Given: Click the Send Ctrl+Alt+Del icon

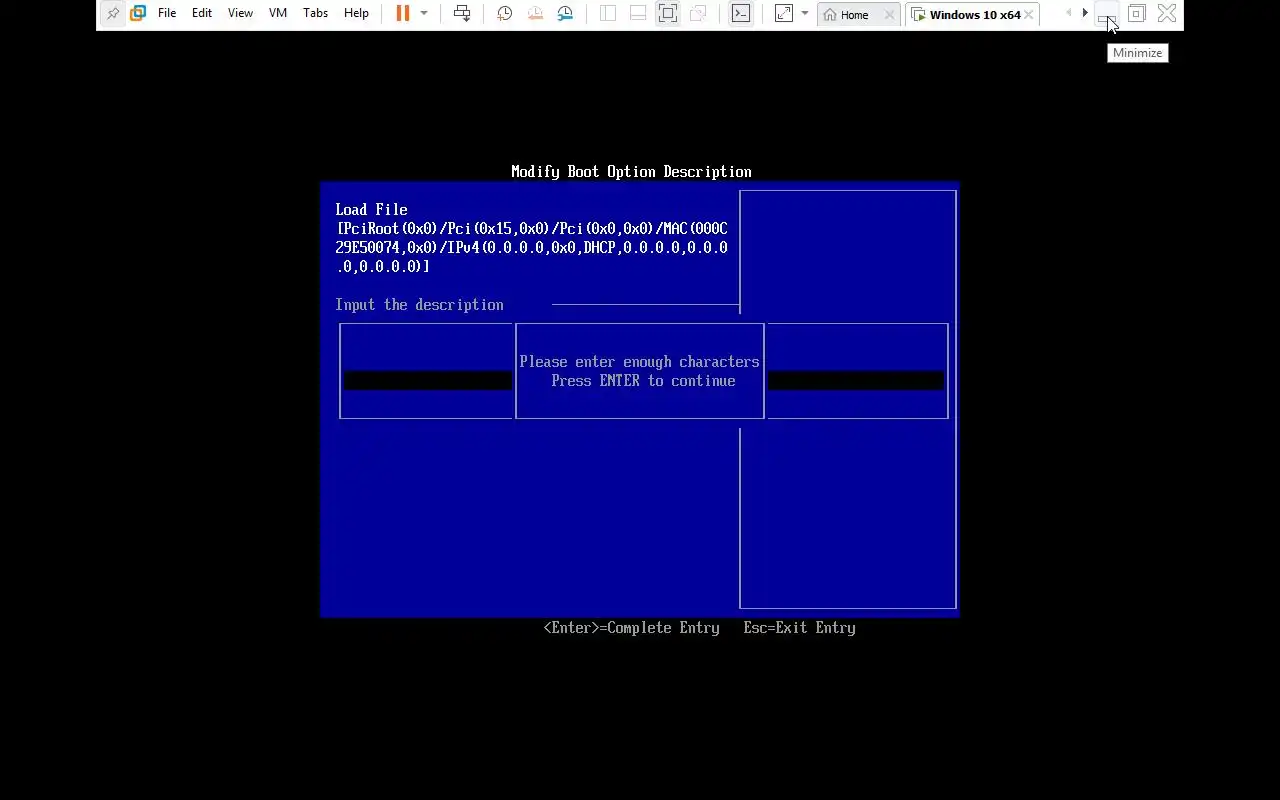Looking at the screenshot, I should point(462,14).
